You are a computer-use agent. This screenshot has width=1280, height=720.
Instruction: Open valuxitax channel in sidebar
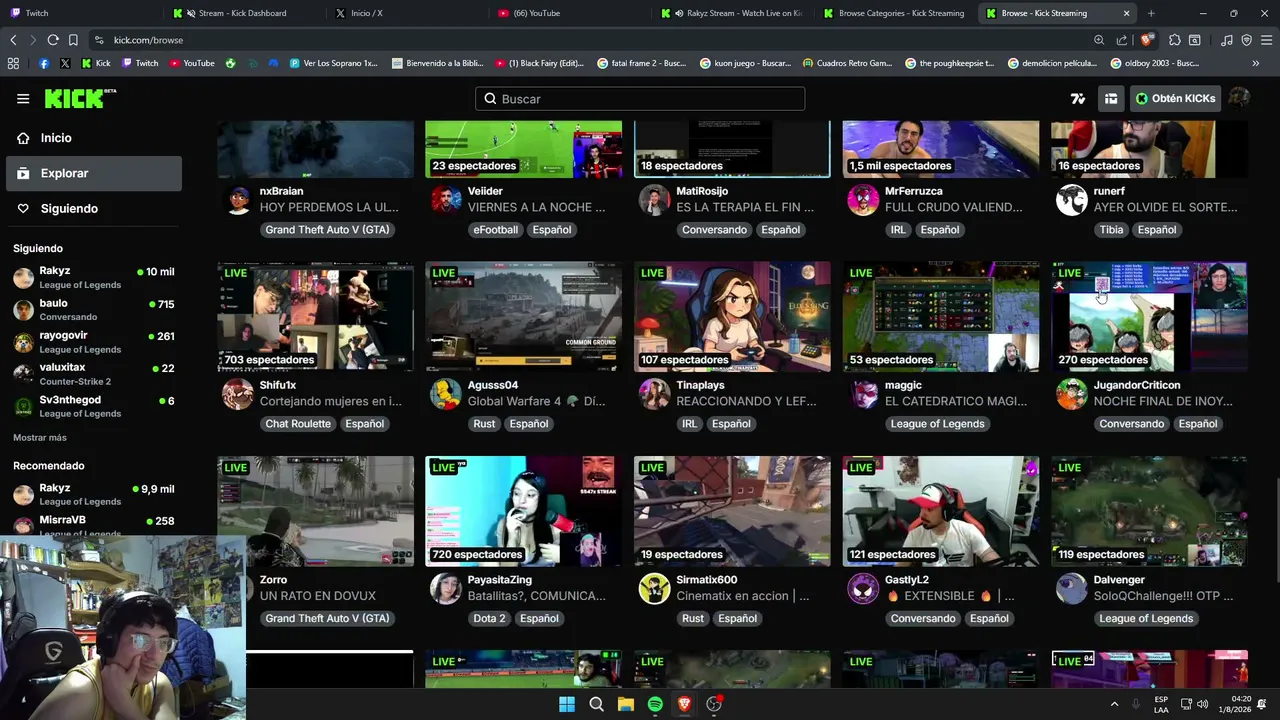tap(94, 374)
